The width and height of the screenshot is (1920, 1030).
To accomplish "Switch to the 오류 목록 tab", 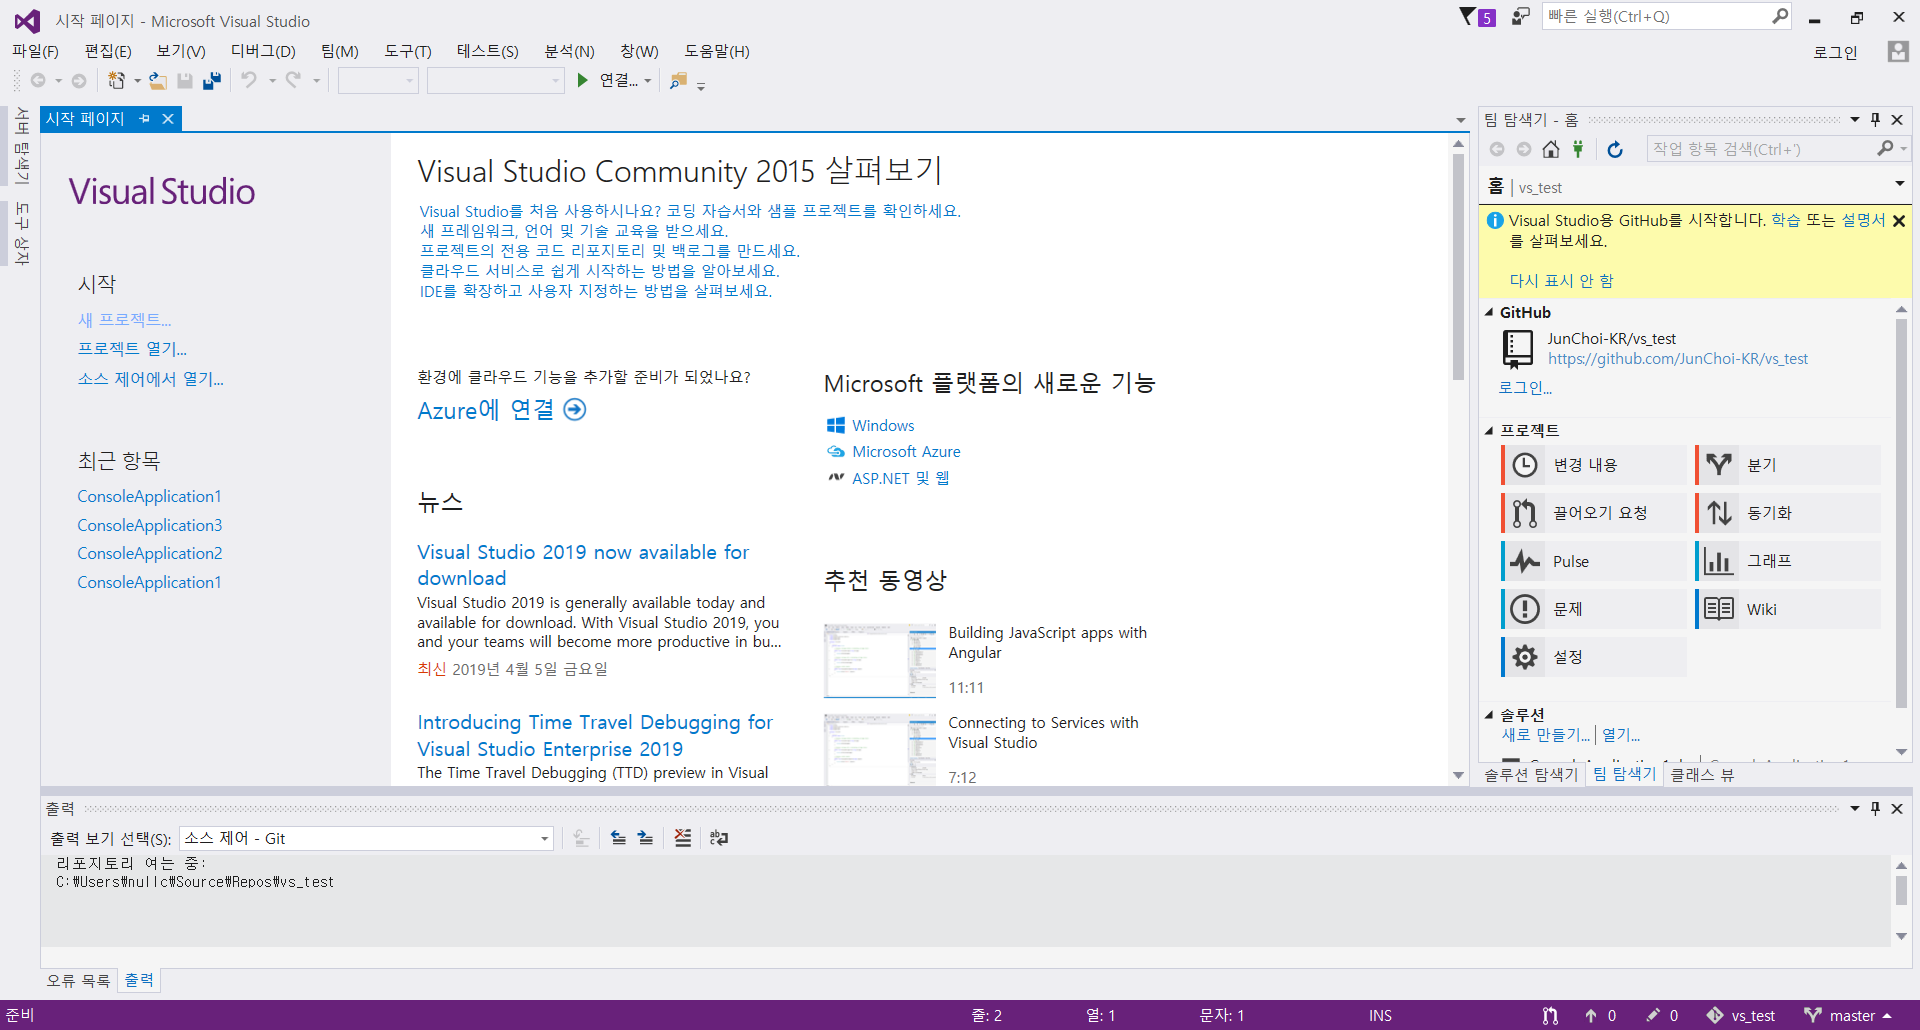I will pos(78,981).
